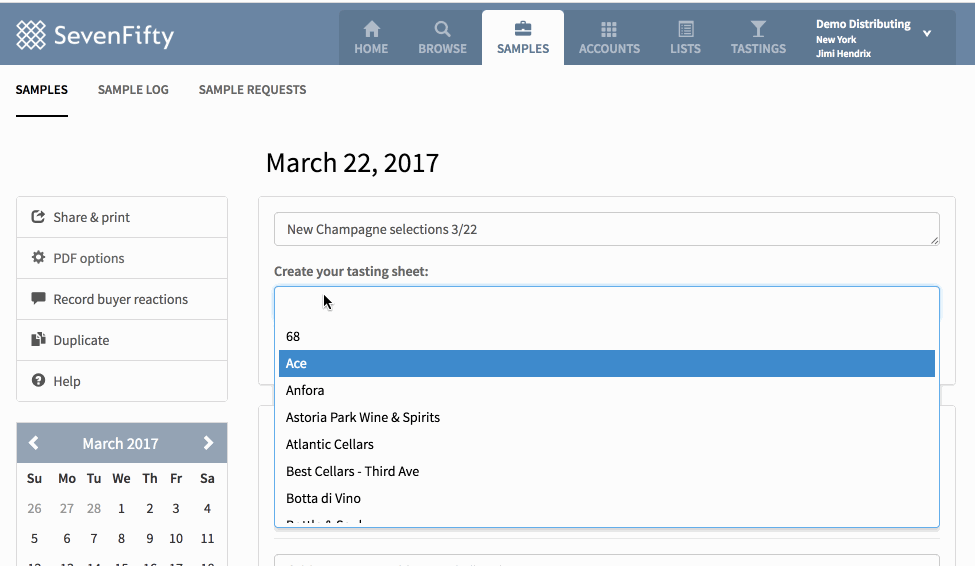Click the Home house icon
The width and height of the screenshot is (975, 566).
(x=371, y=29)
